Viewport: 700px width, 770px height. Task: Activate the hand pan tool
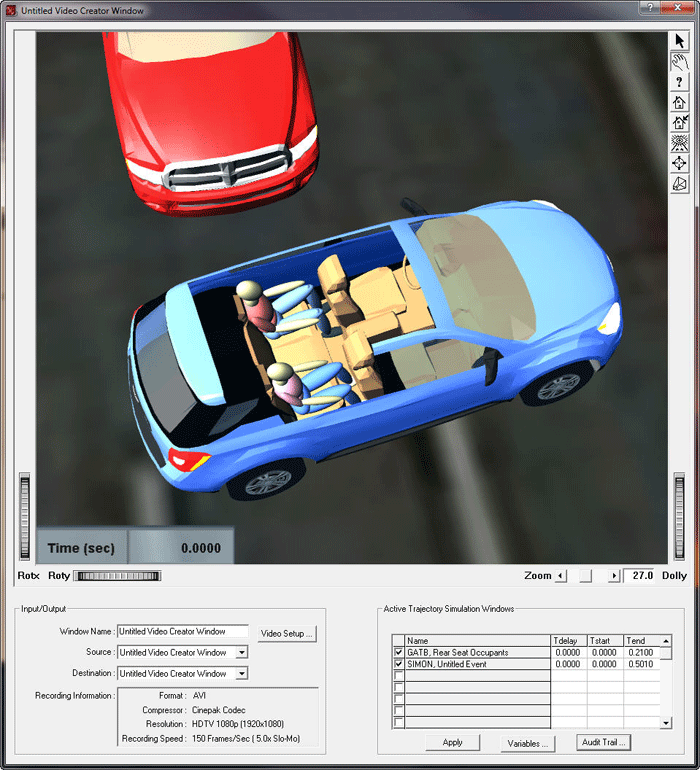pyautogui.click(x=680, y=62)
